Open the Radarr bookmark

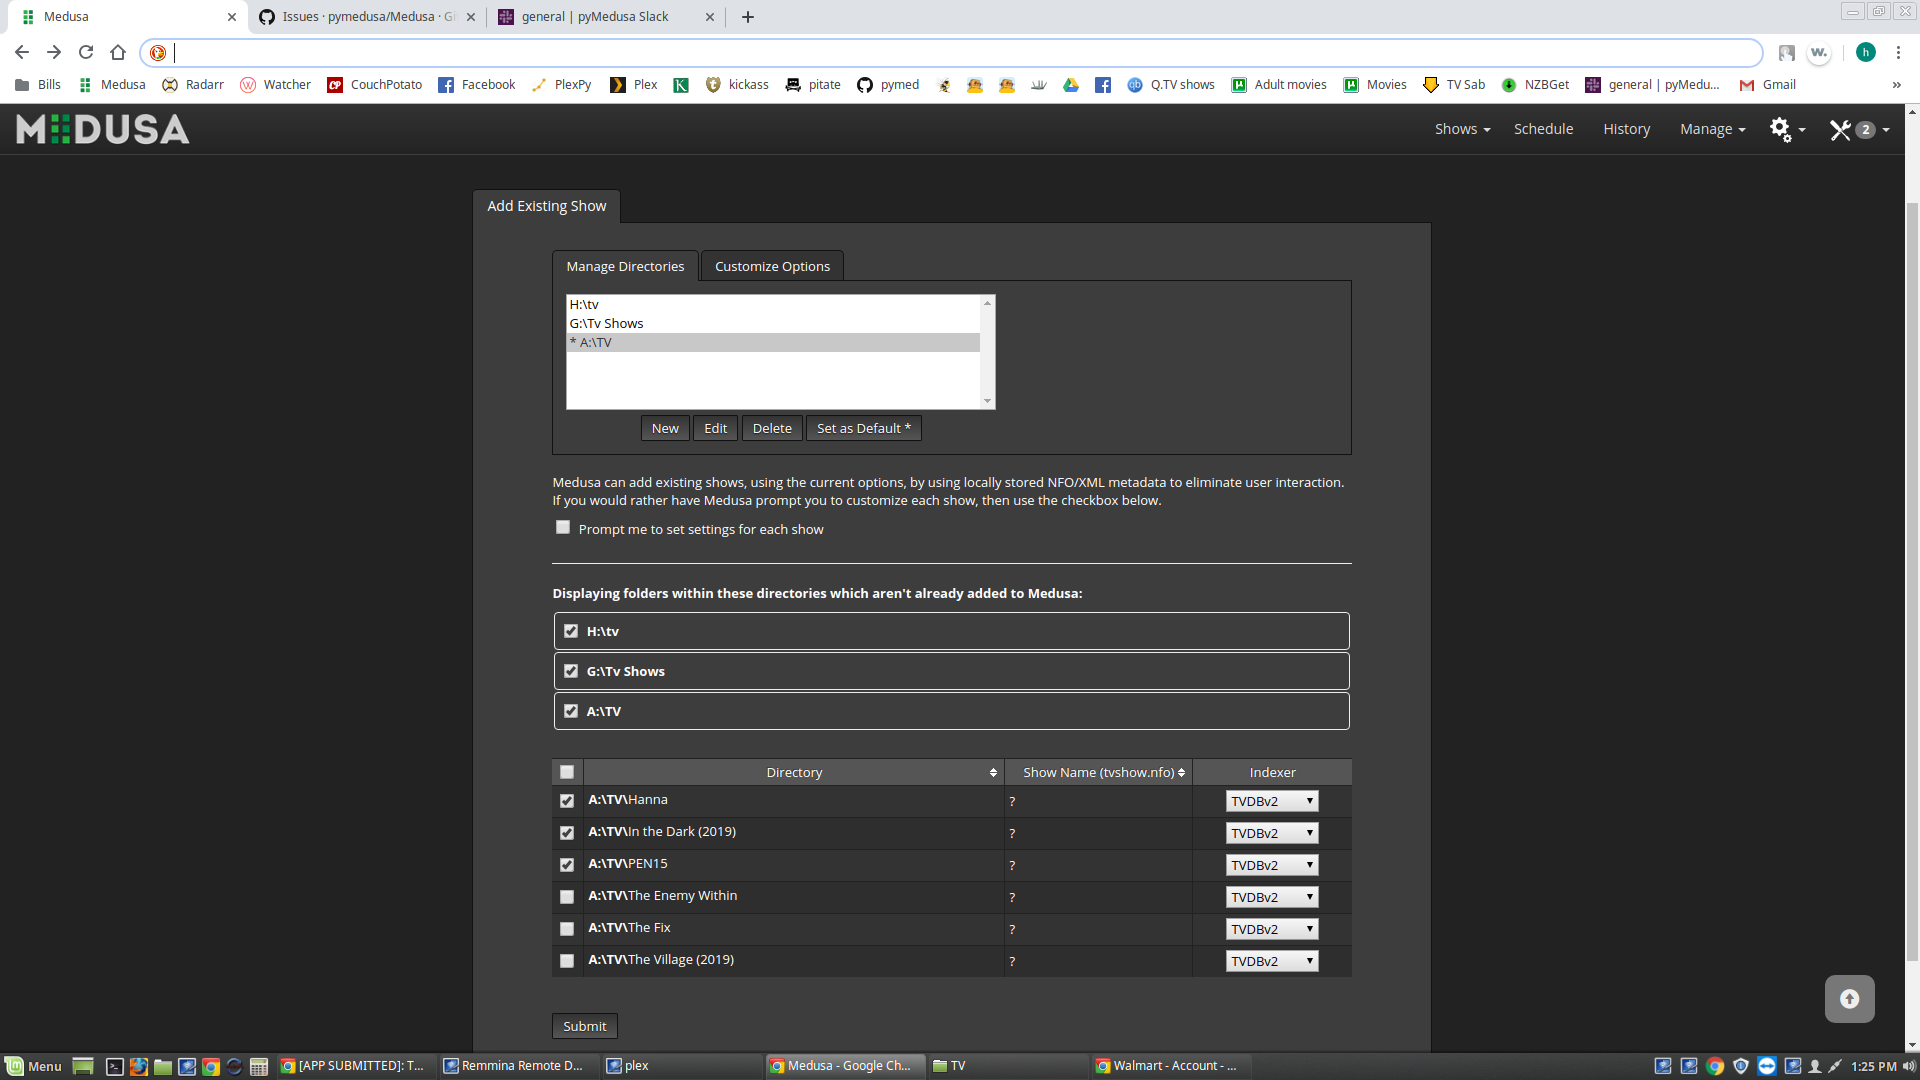[193, 85]
